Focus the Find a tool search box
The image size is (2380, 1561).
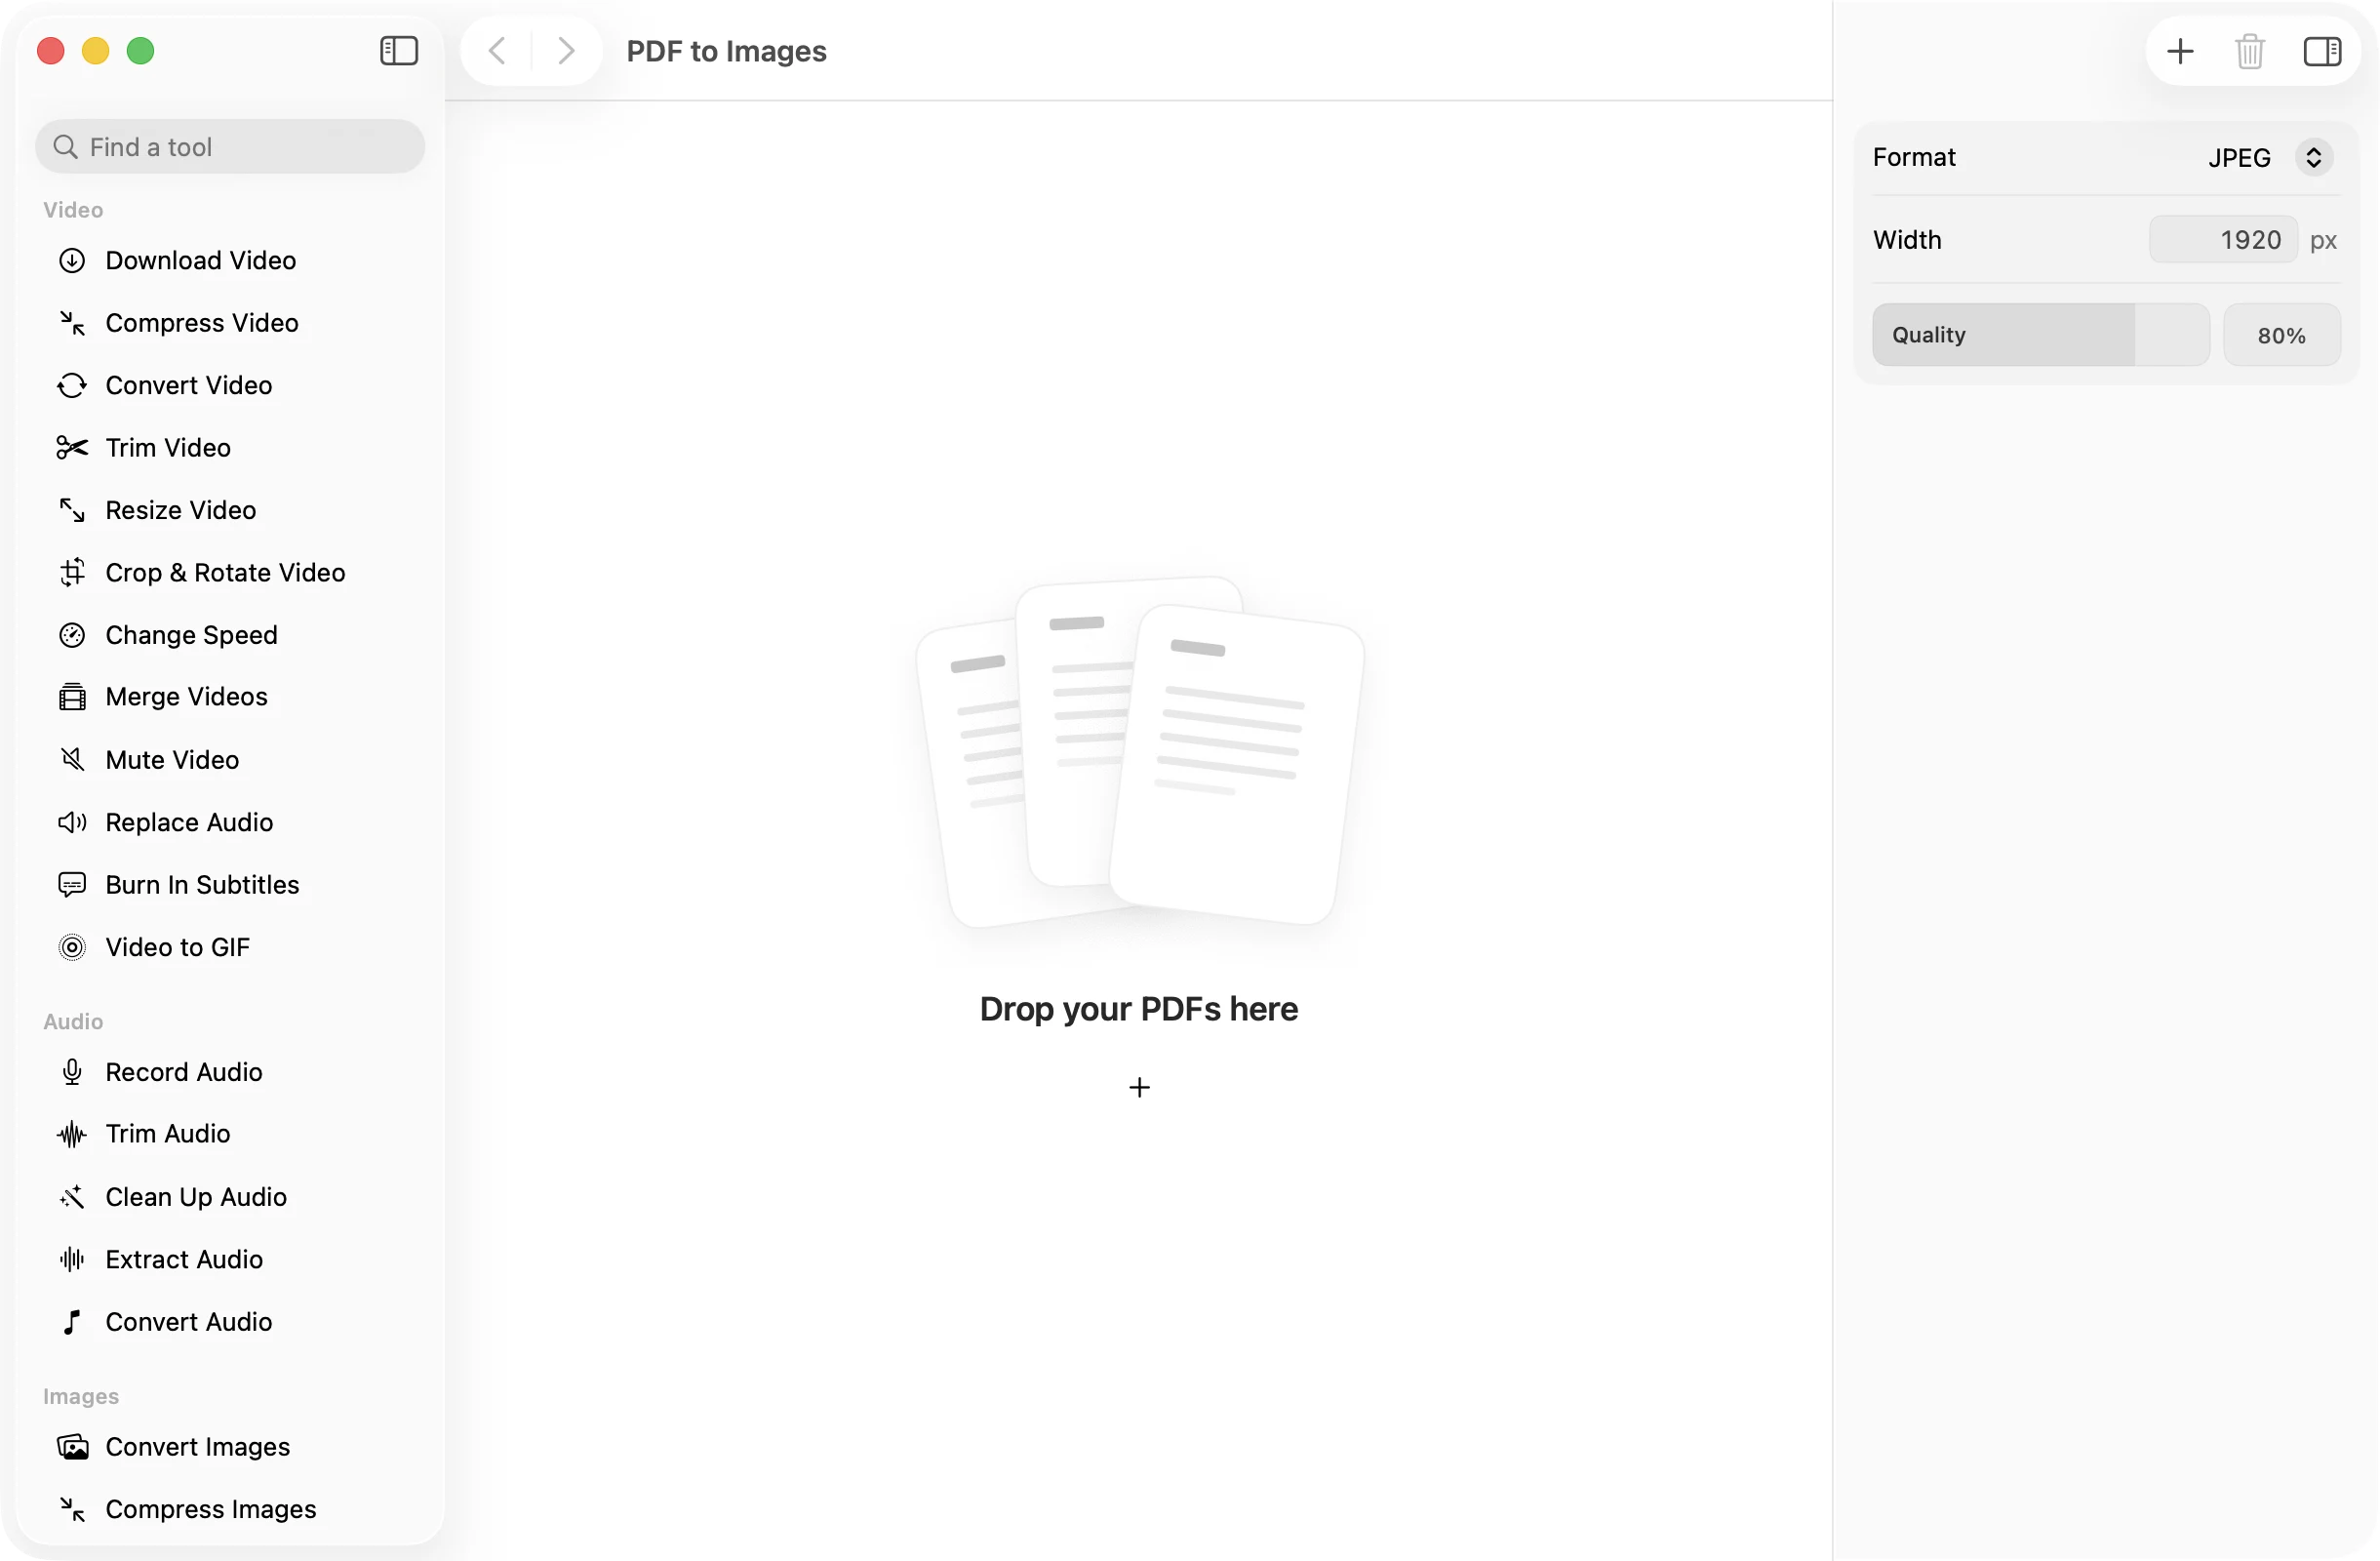230,147
